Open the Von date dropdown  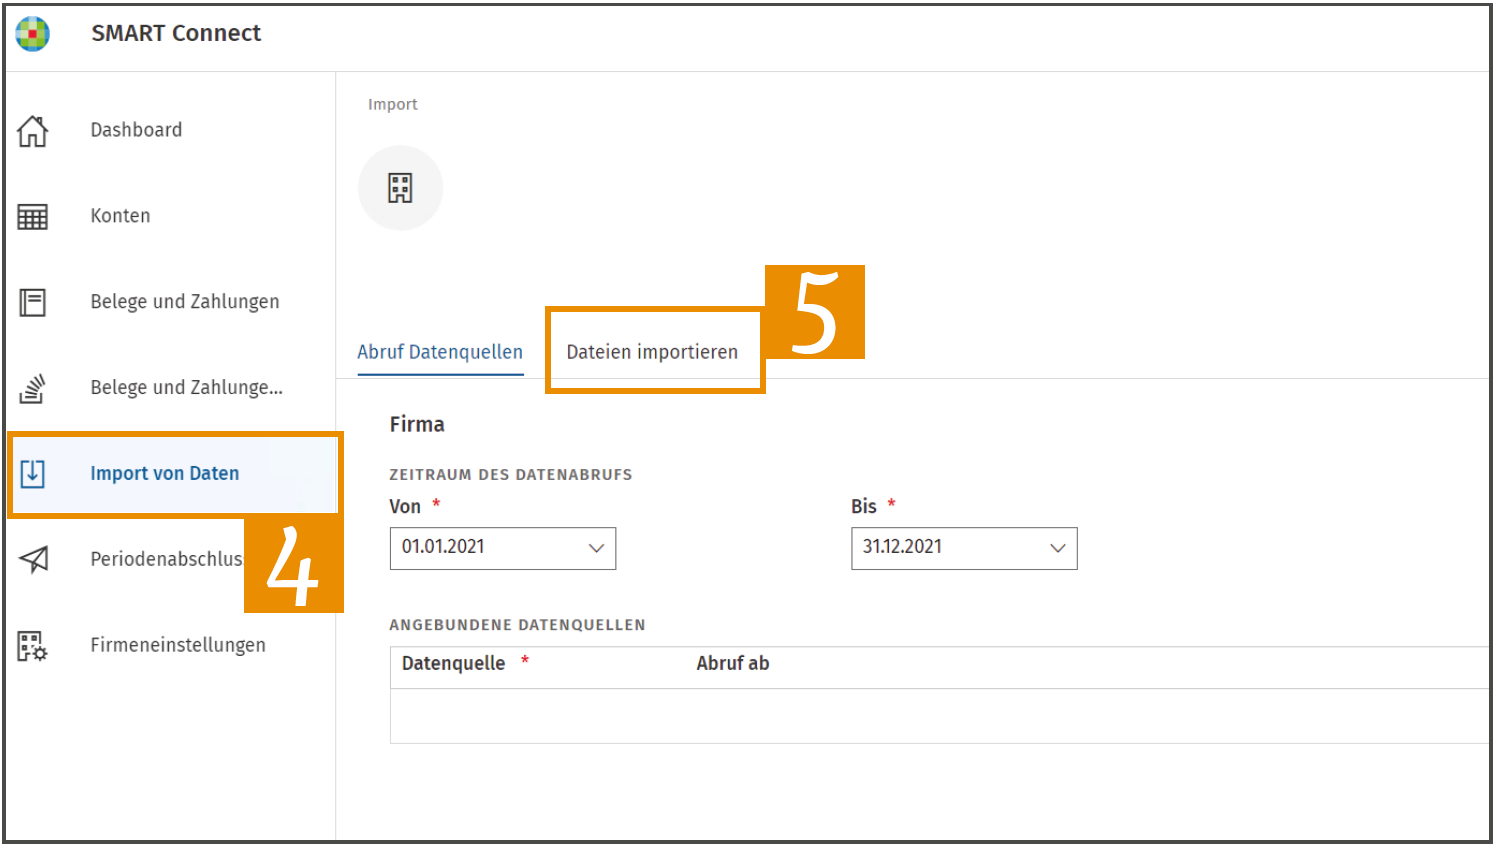click(503, 548)
